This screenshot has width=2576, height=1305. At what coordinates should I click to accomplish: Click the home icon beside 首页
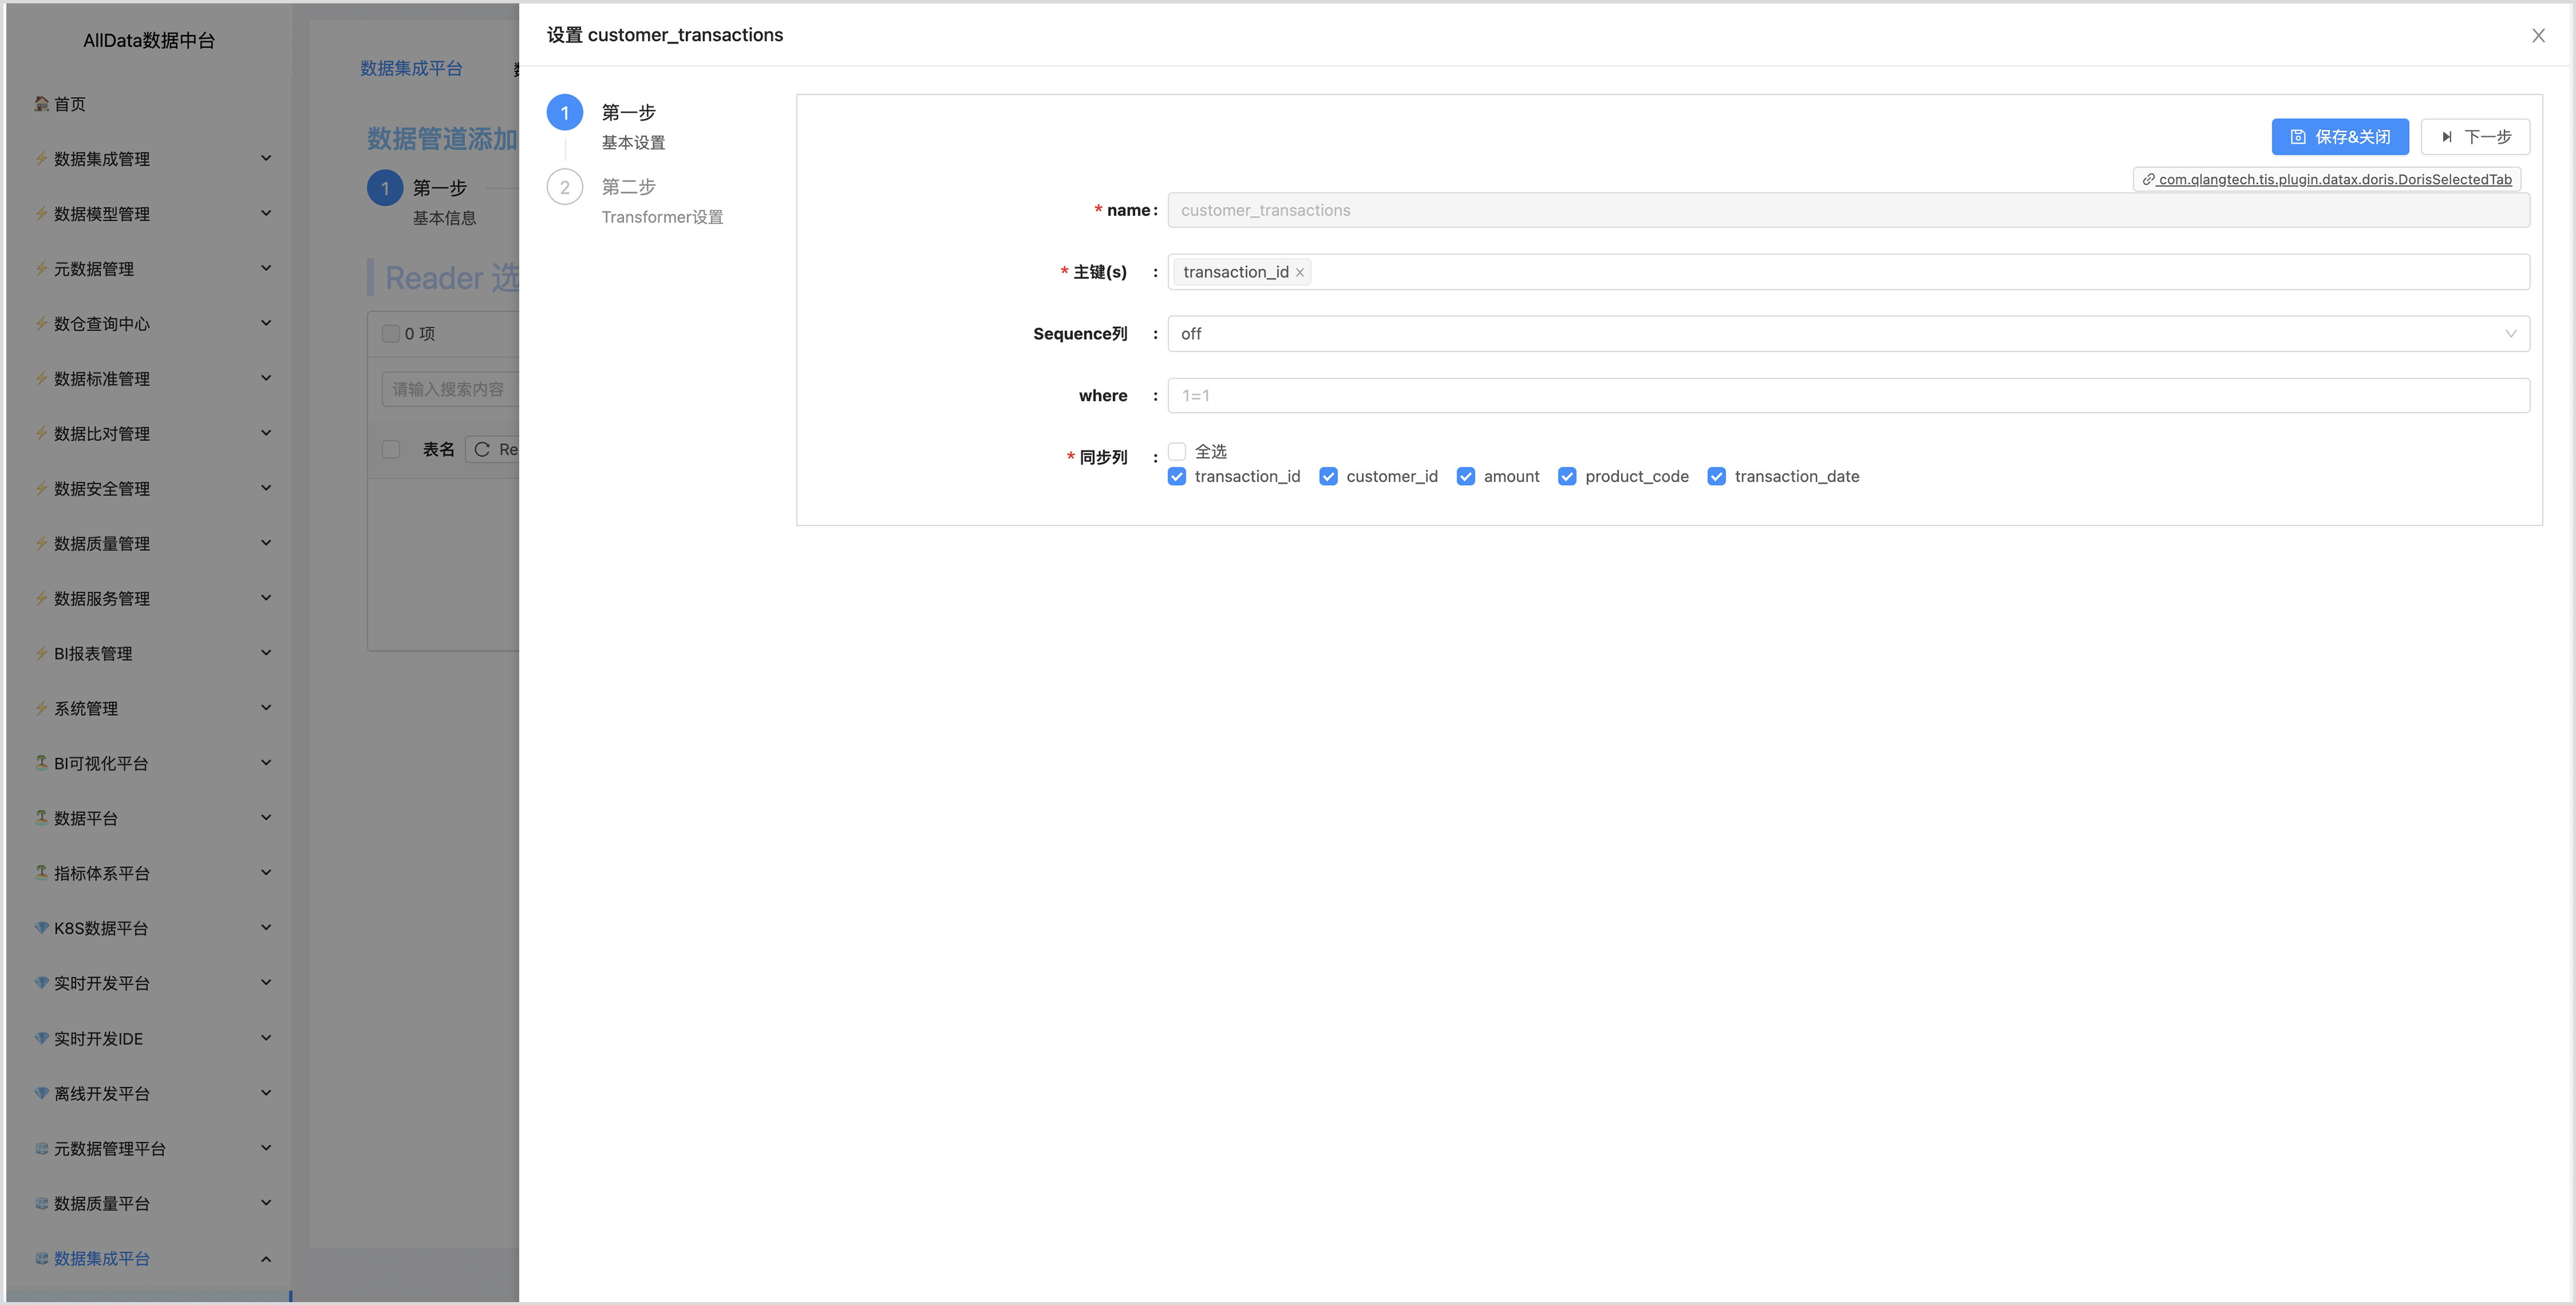coord(41,104)
